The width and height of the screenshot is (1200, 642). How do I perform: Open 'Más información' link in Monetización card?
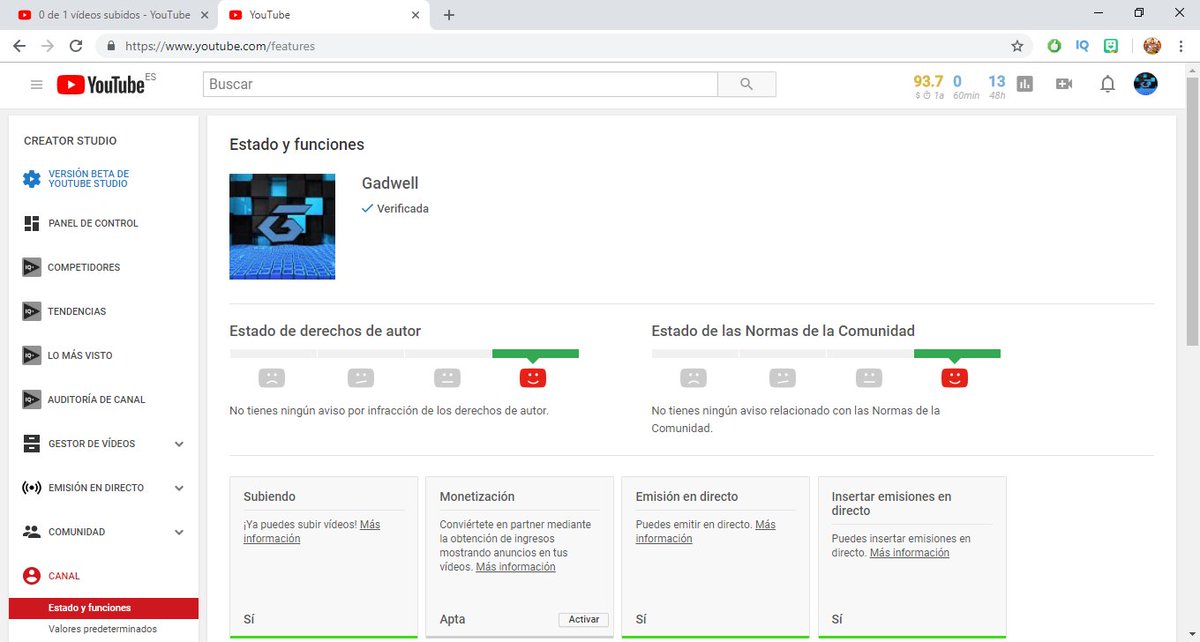point(515,567)
